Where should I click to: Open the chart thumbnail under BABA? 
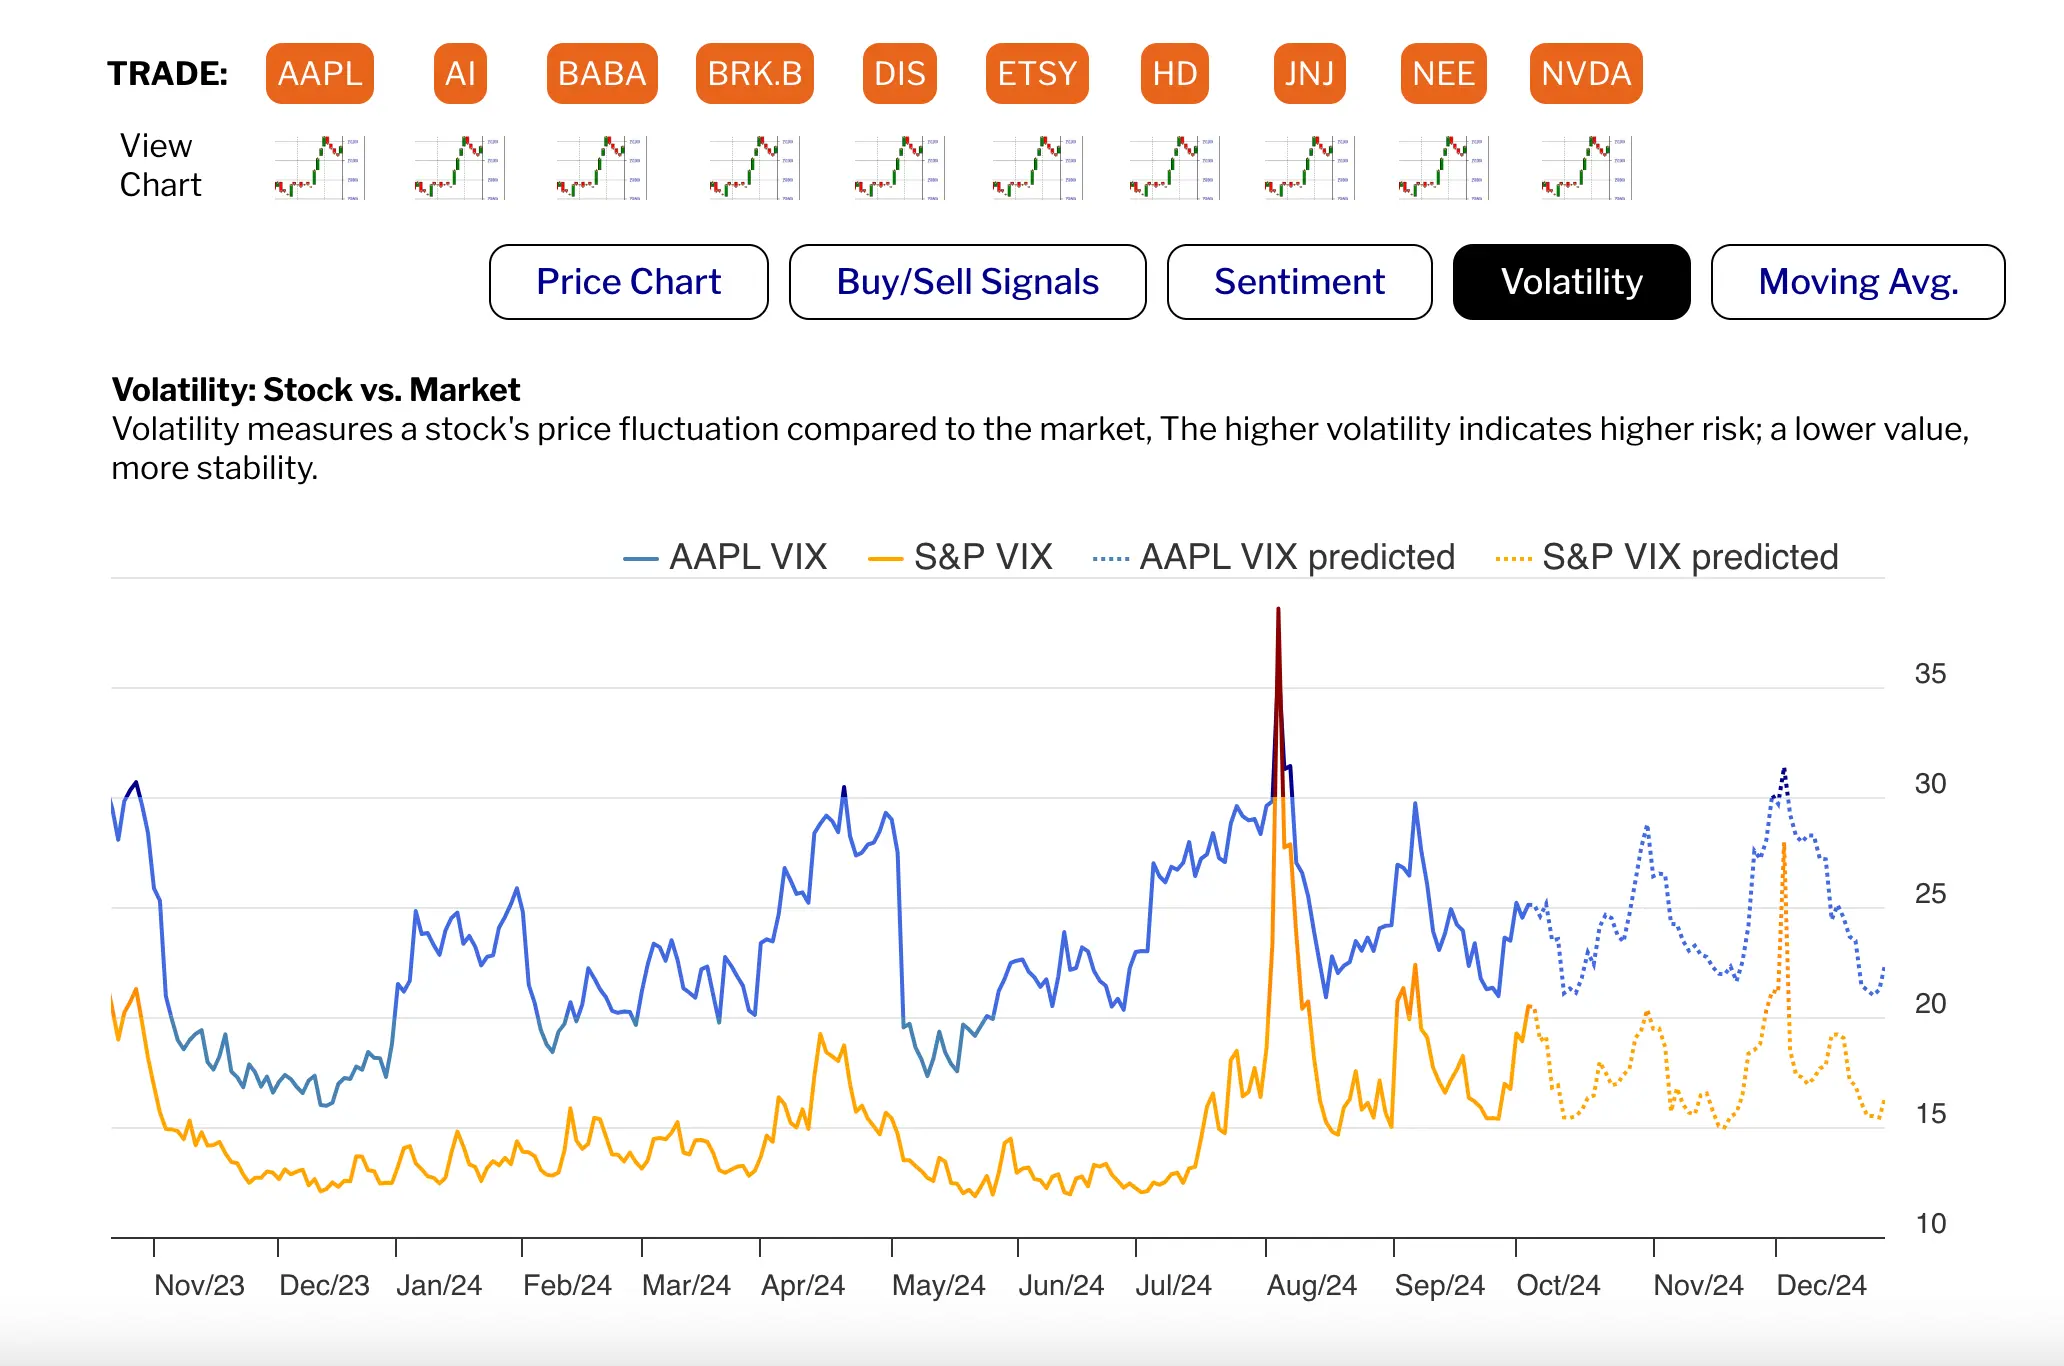602,167
